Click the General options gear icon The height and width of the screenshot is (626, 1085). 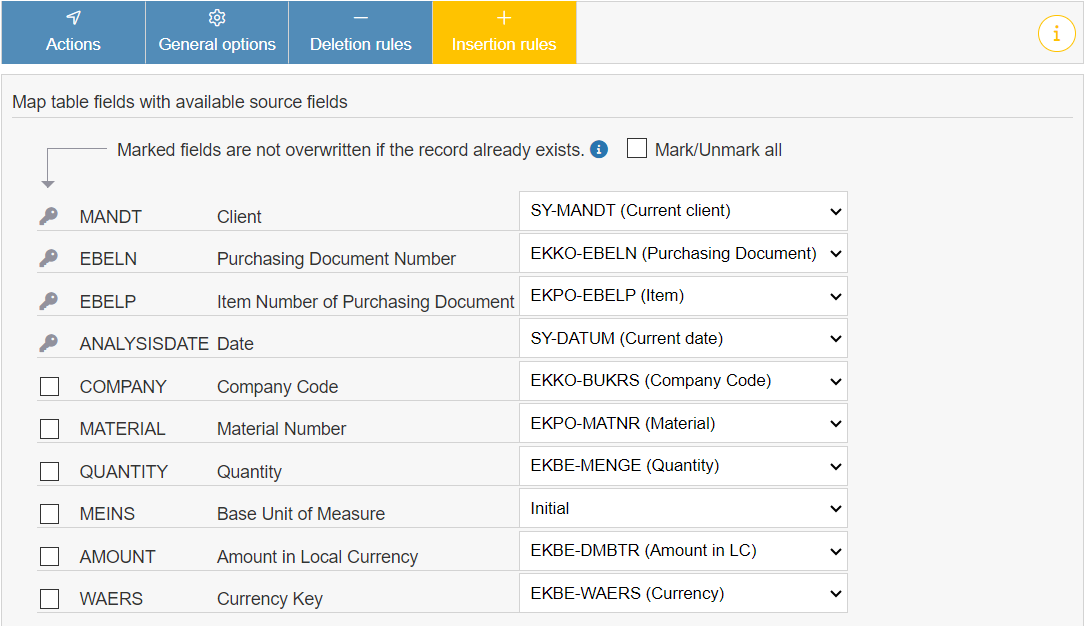point(216,16)
